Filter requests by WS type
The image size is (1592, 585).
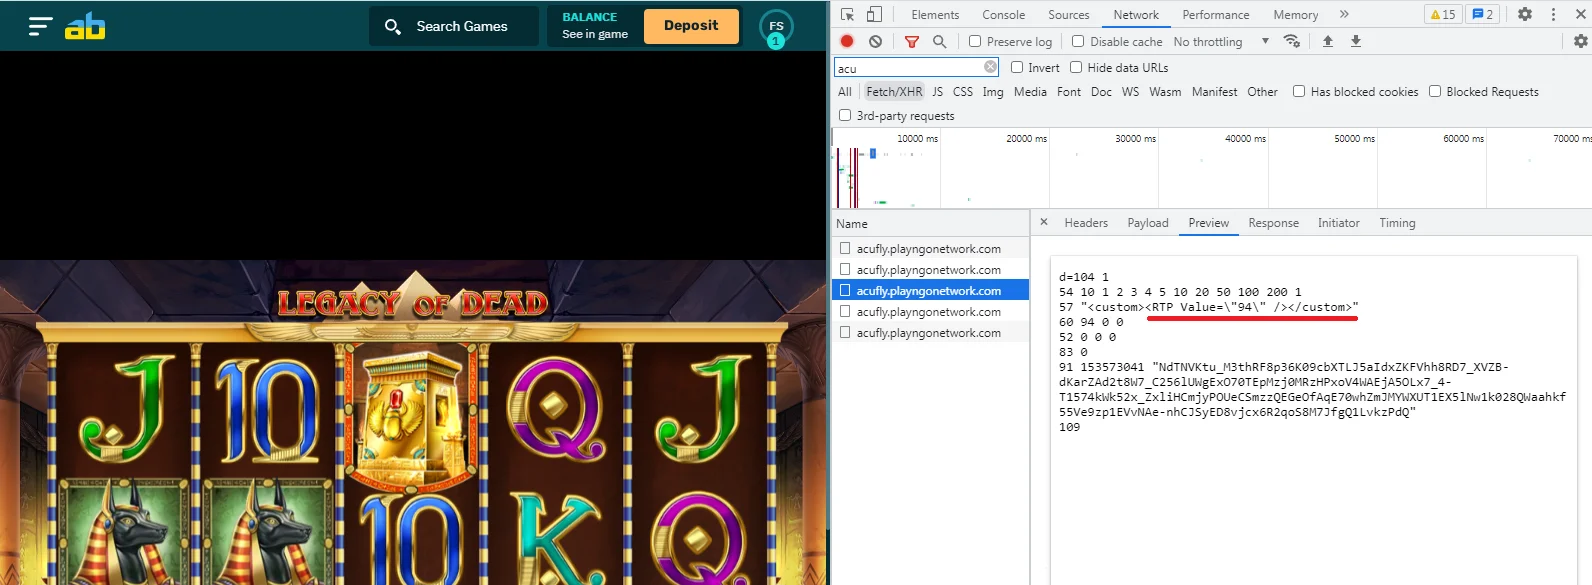click(1130, 91)
